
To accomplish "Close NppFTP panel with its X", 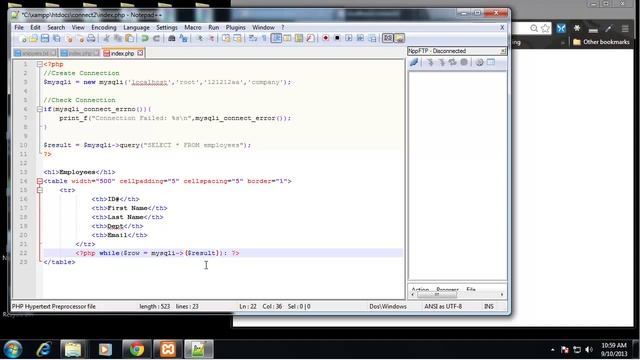I will tap(502, 51).
